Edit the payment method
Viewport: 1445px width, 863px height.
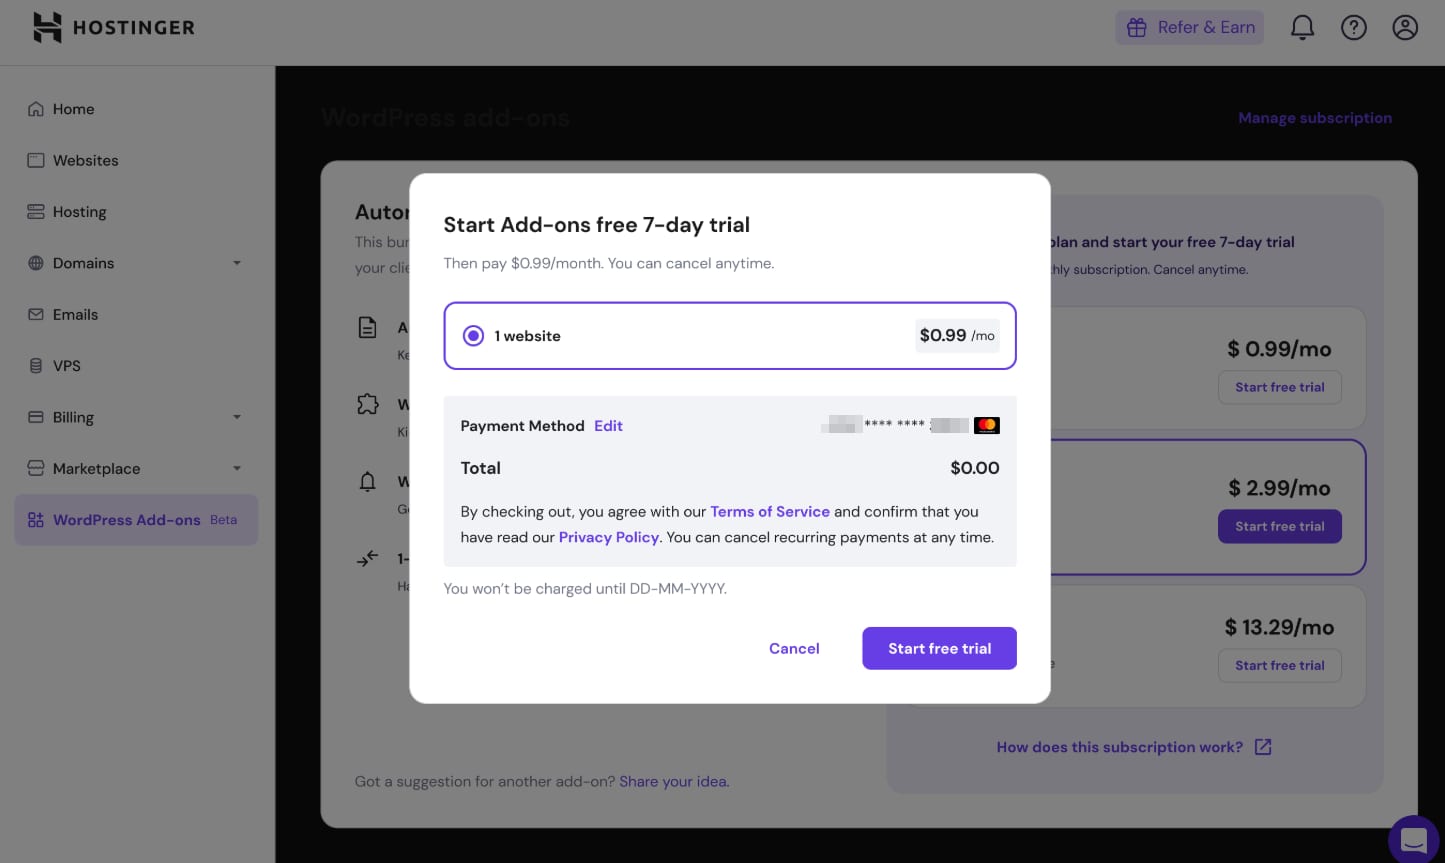coord(608,426)
